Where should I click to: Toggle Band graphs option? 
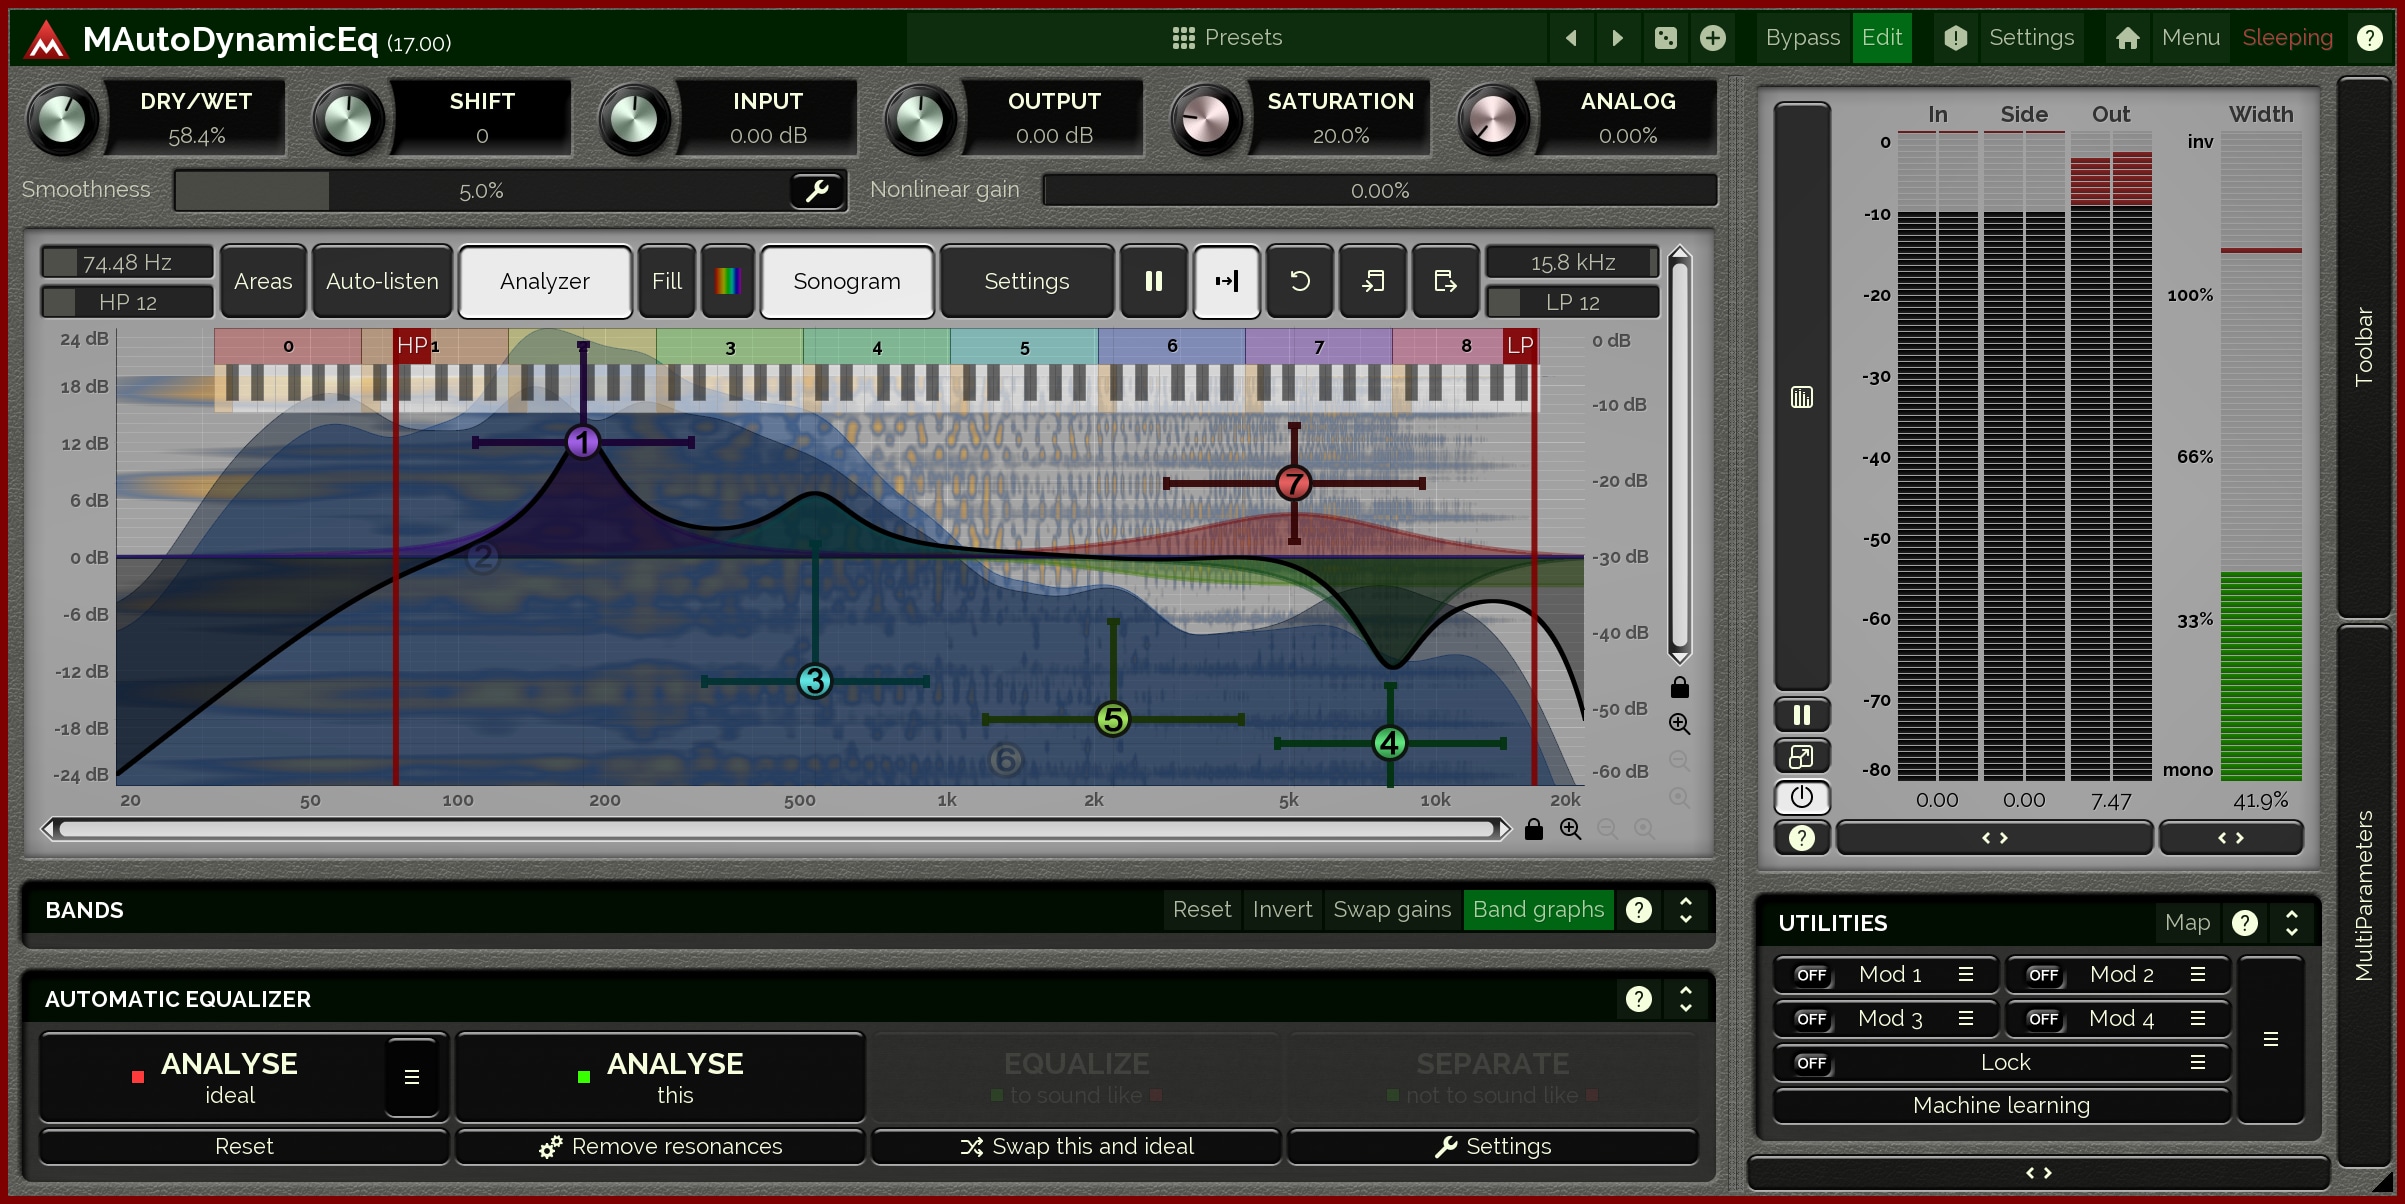pyautogui.click(x=1537, y=910)
